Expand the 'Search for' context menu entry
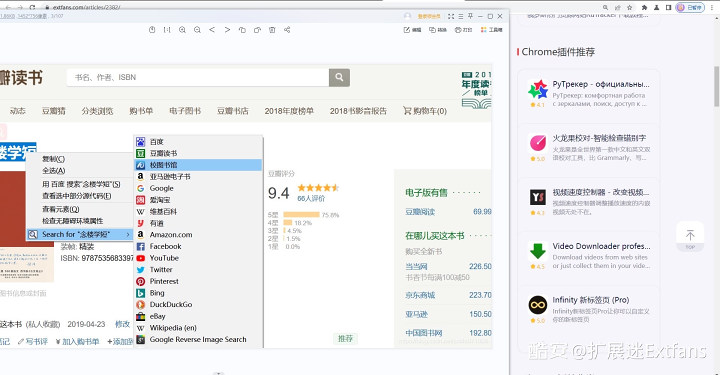The image size is (720, 375). (80, 235)
